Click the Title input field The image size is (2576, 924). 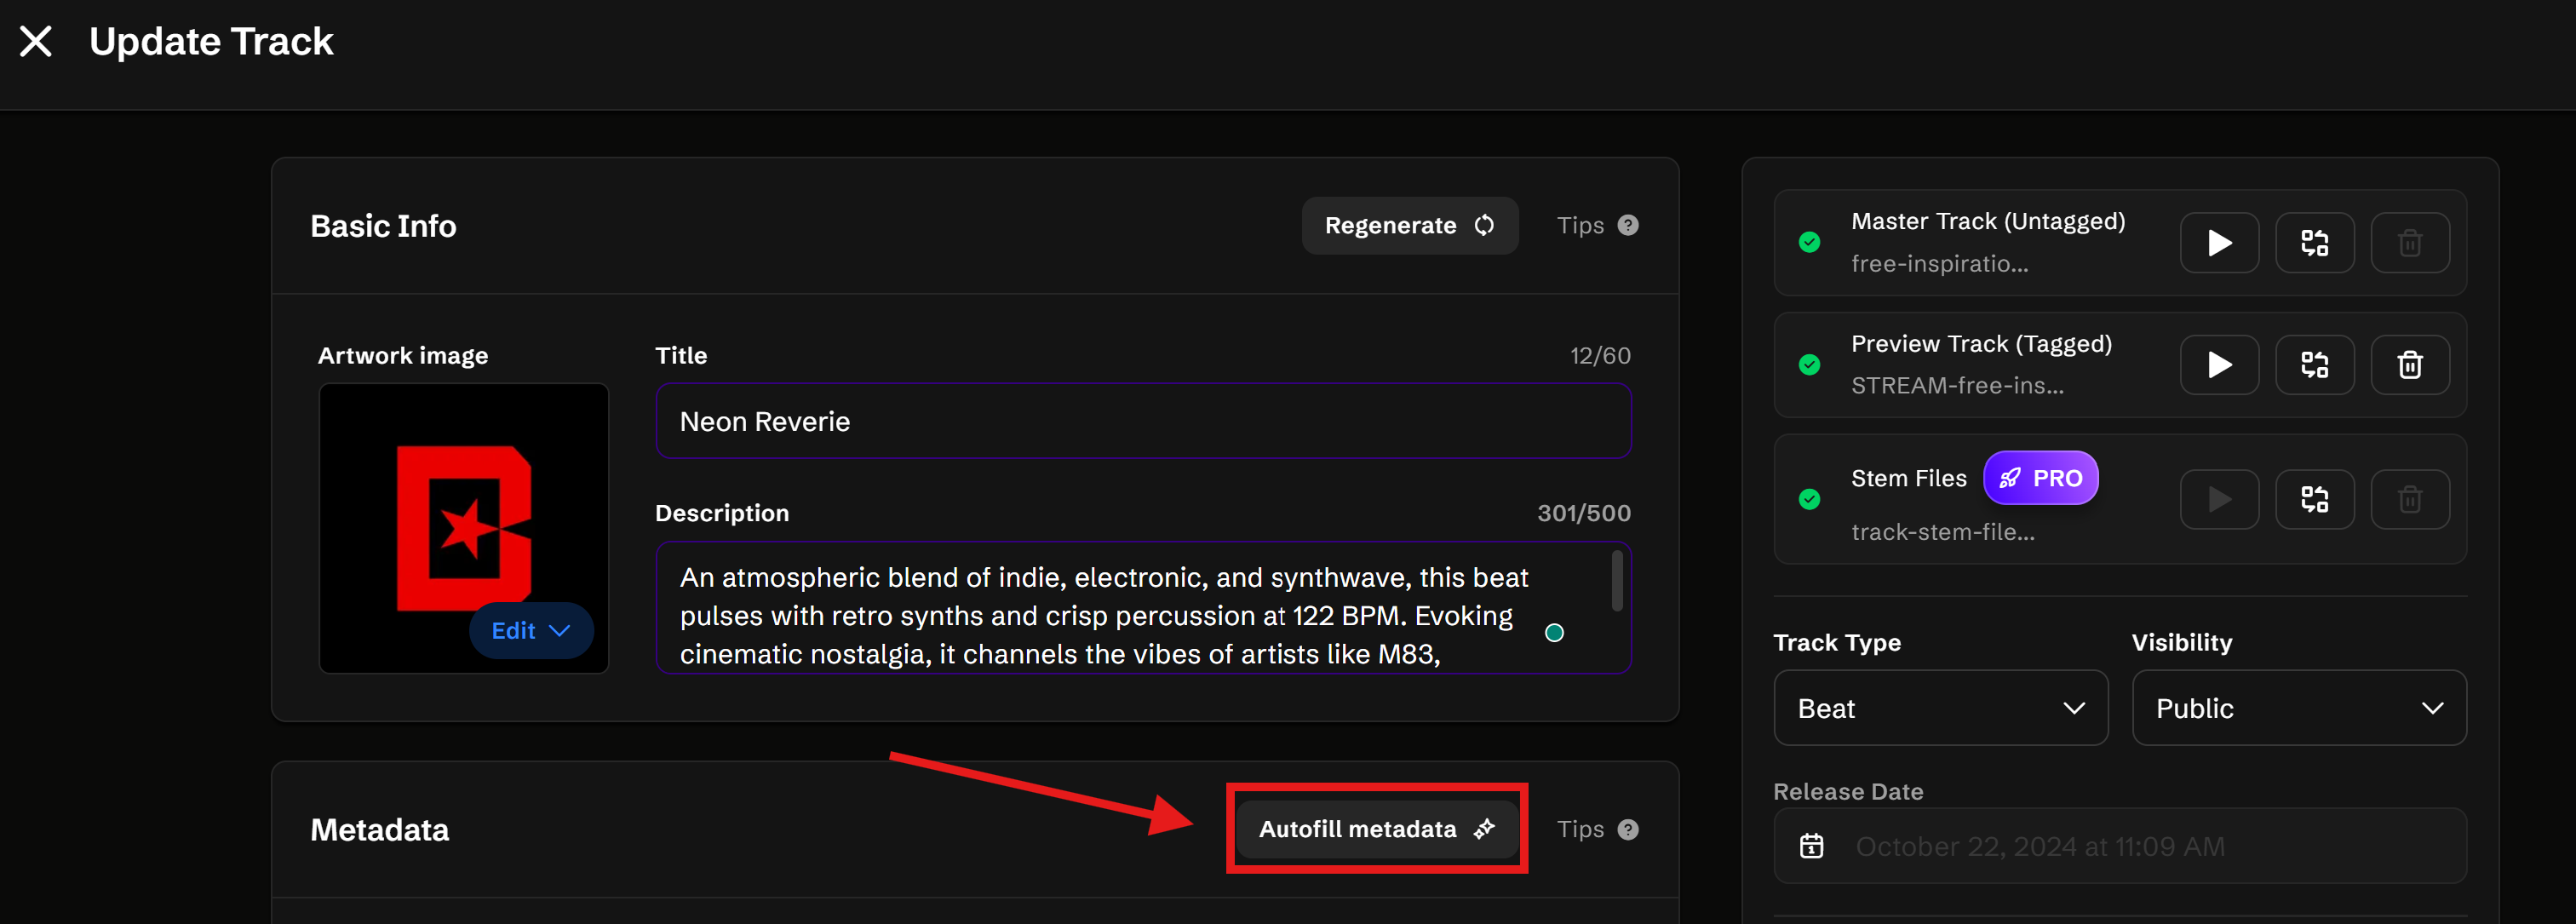[1142, 422]
